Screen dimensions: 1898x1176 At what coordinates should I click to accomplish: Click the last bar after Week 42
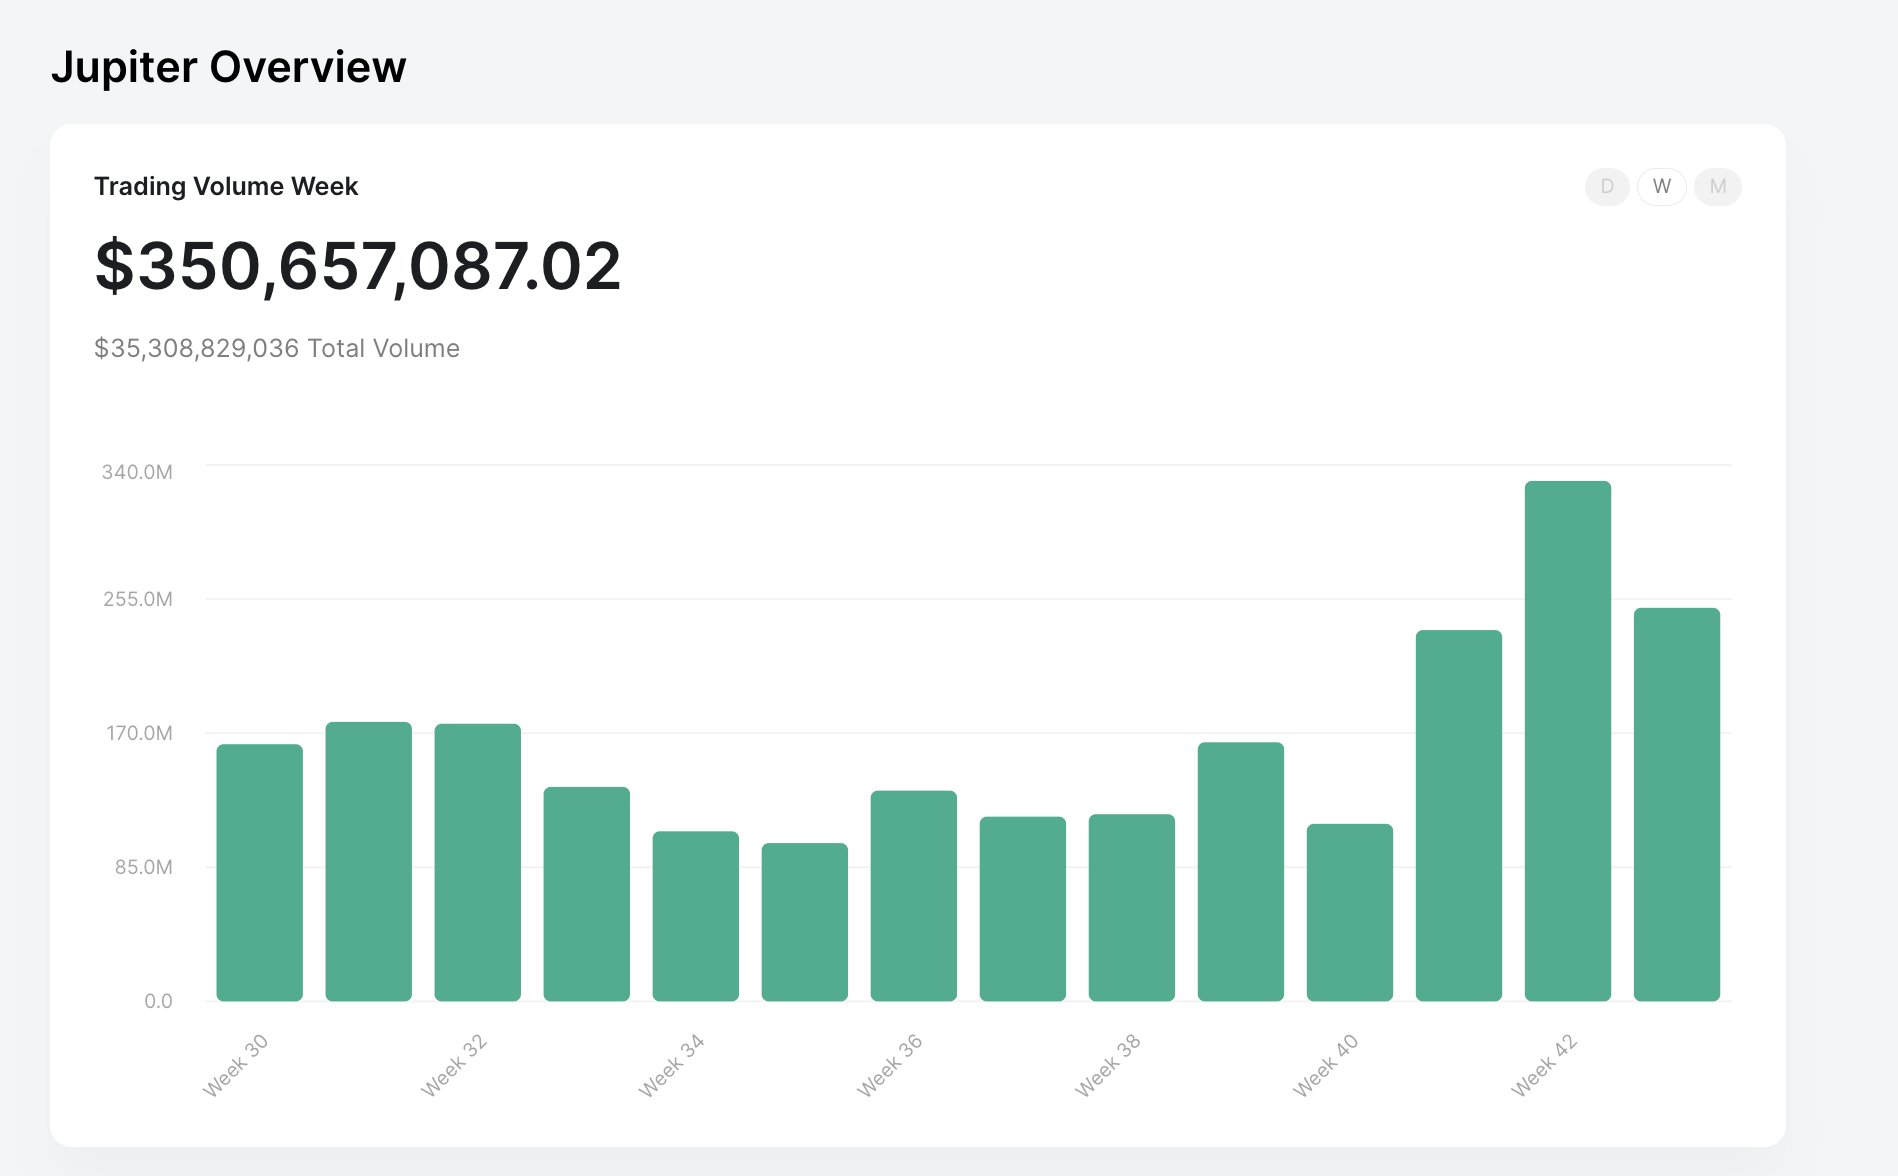[1676, 804]
